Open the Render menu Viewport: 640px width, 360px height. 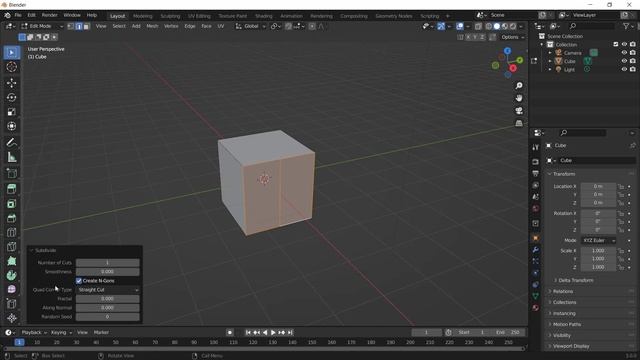49,15
